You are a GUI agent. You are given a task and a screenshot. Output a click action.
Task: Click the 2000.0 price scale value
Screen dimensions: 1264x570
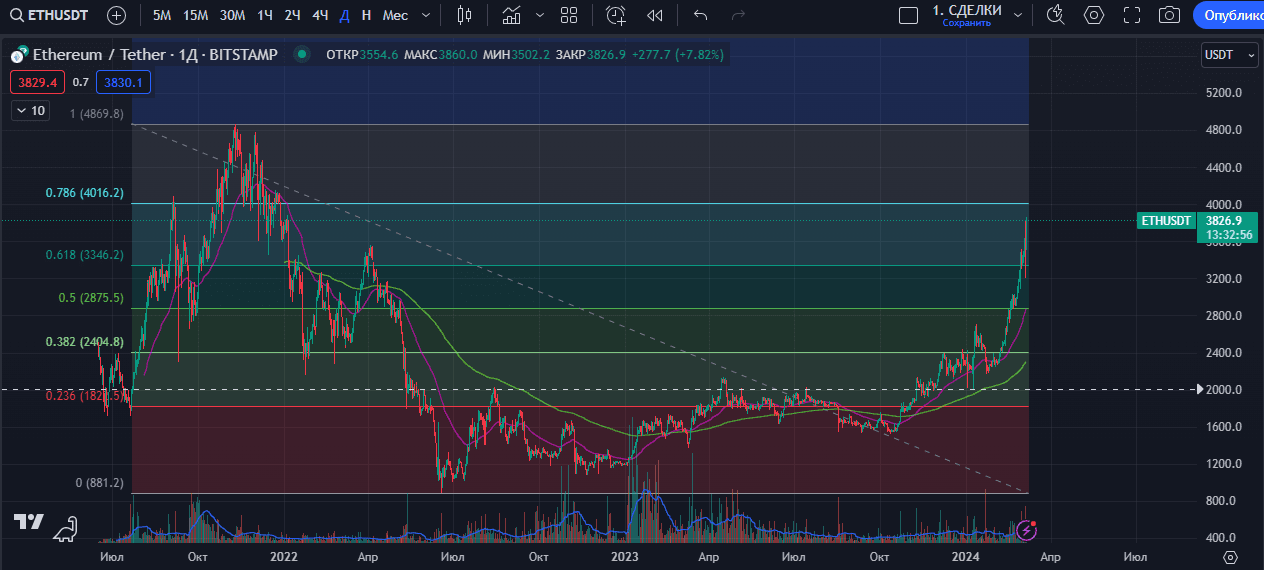(1224, 390)
